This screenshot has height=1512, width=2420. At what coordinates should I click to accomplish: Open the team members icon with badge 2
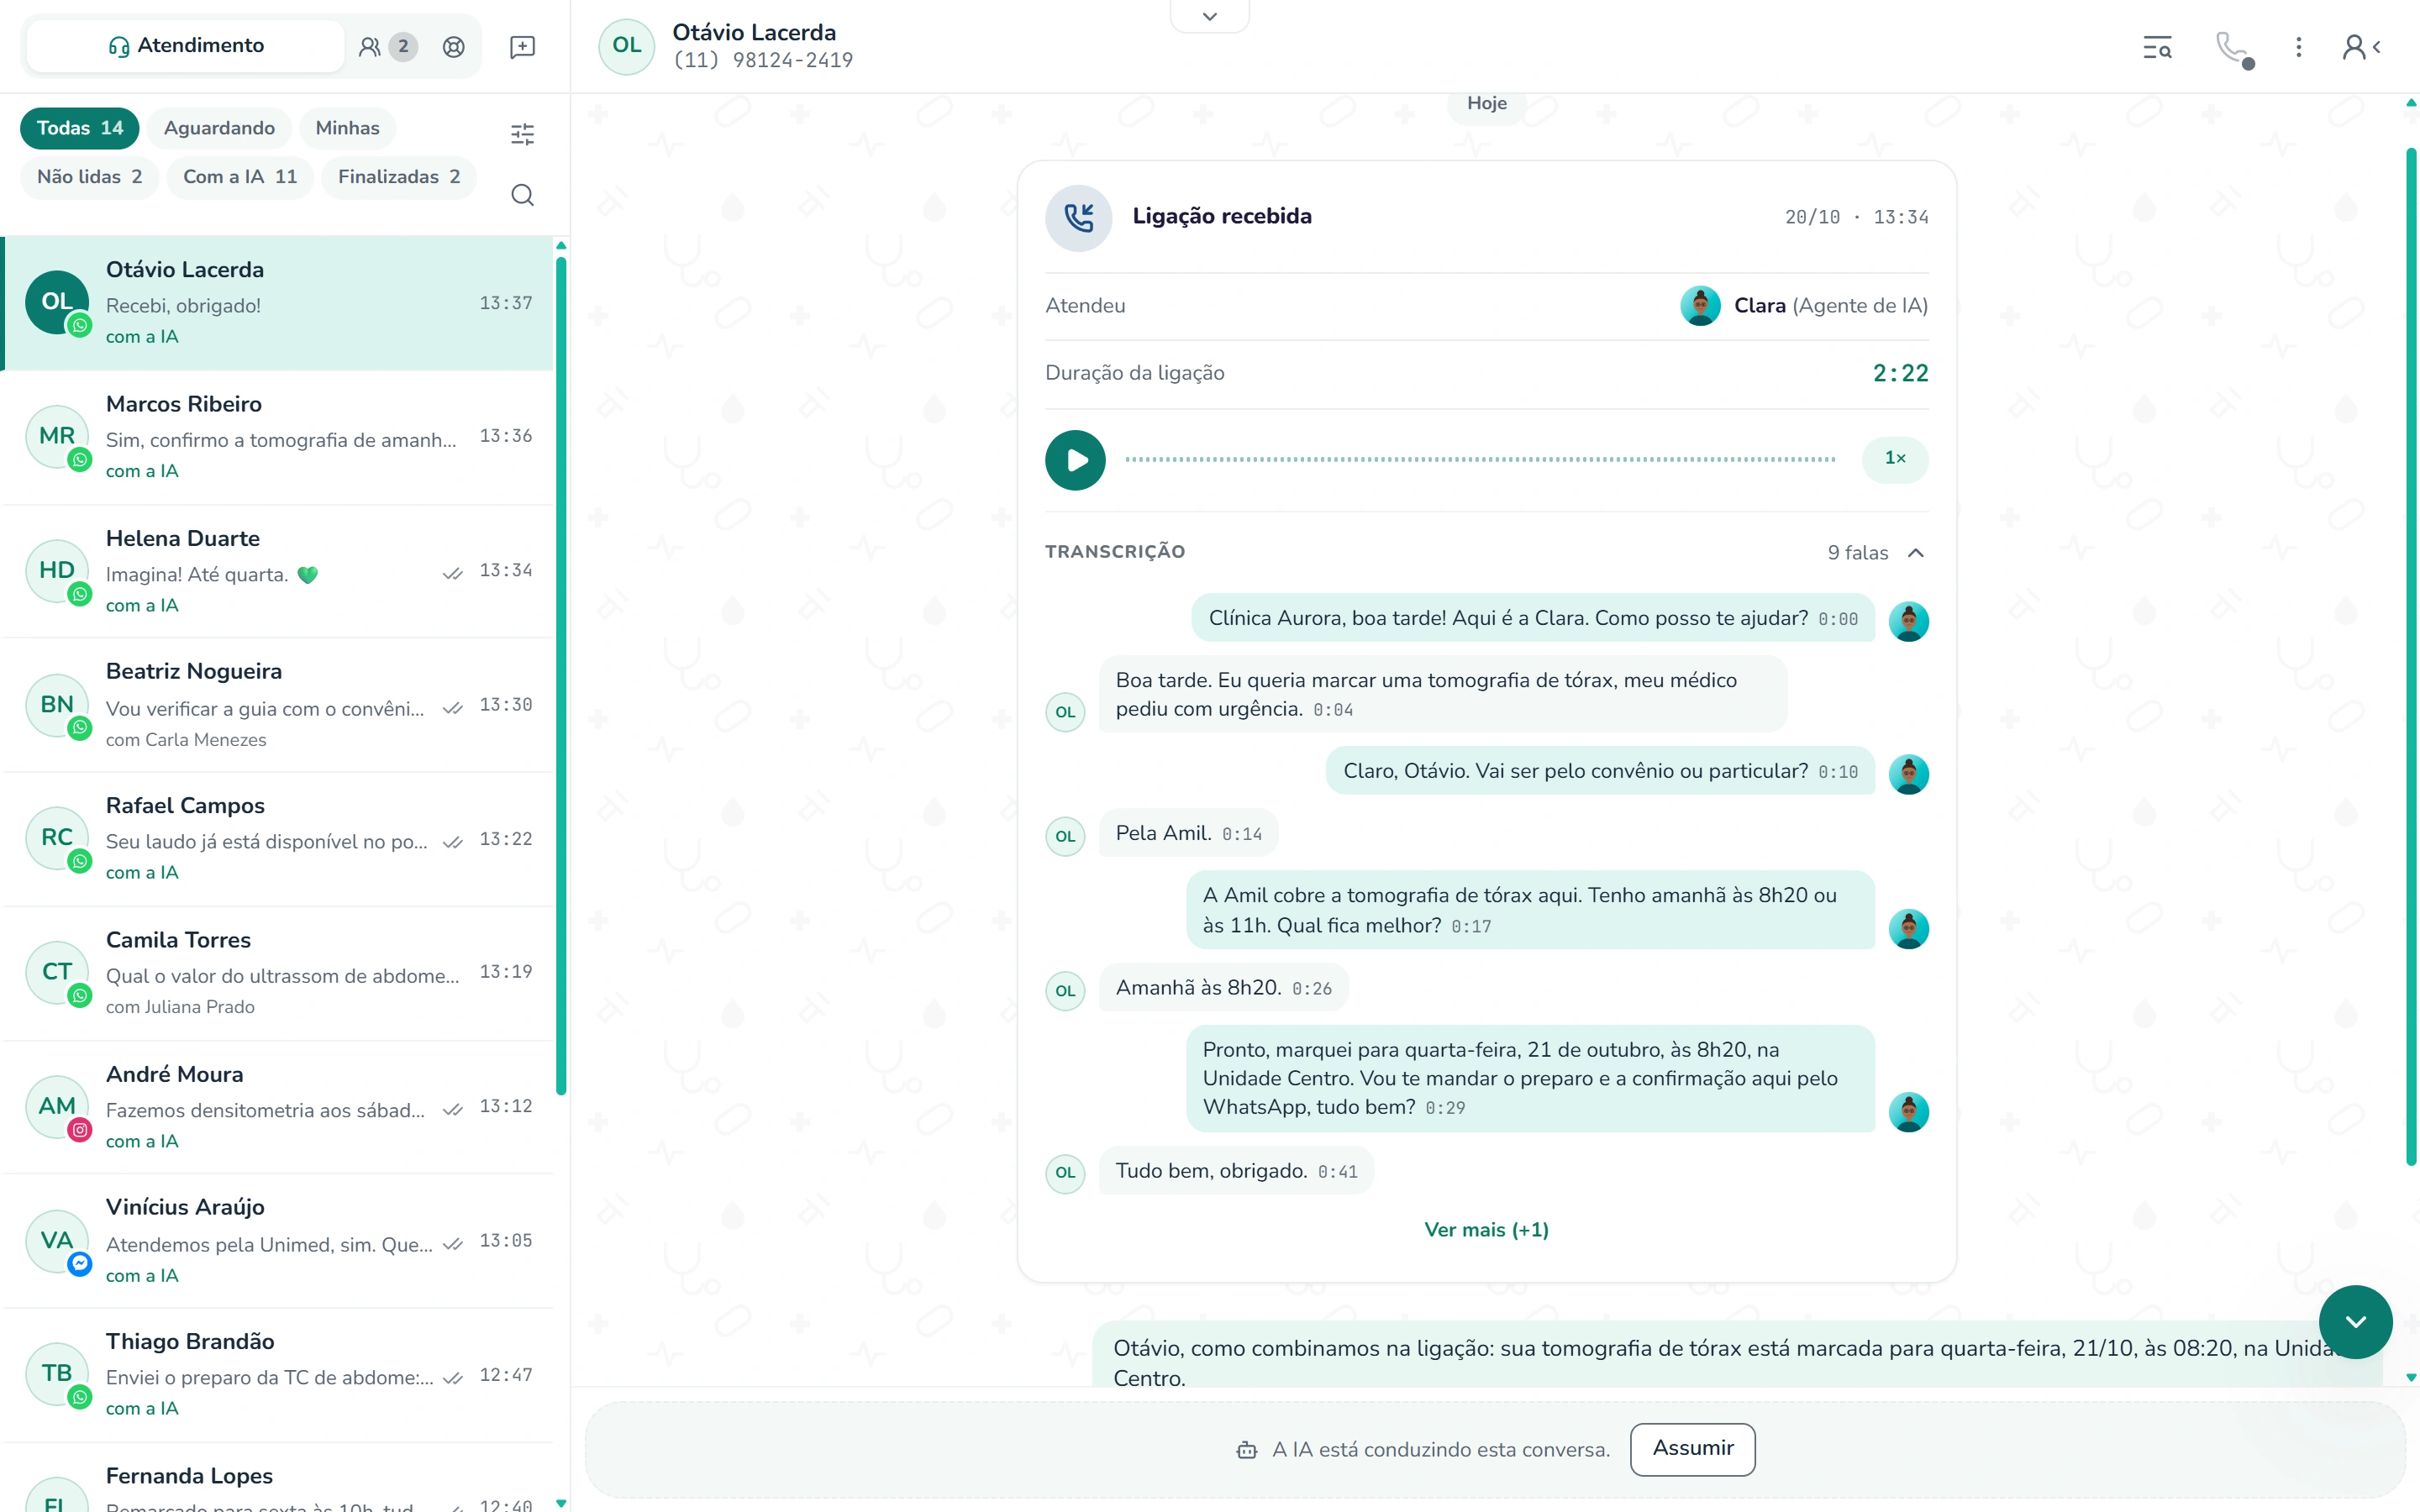point(387,46)
